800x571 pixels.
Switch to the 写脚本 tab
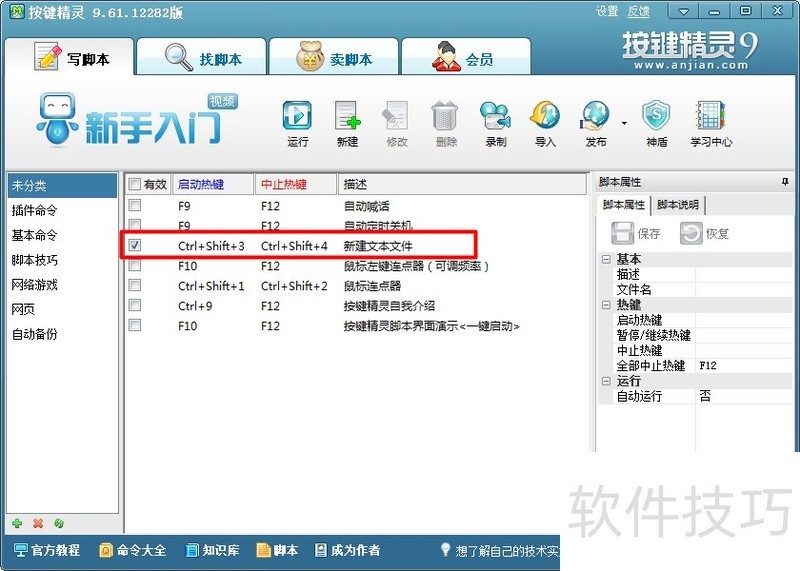[x=69, y=57]
